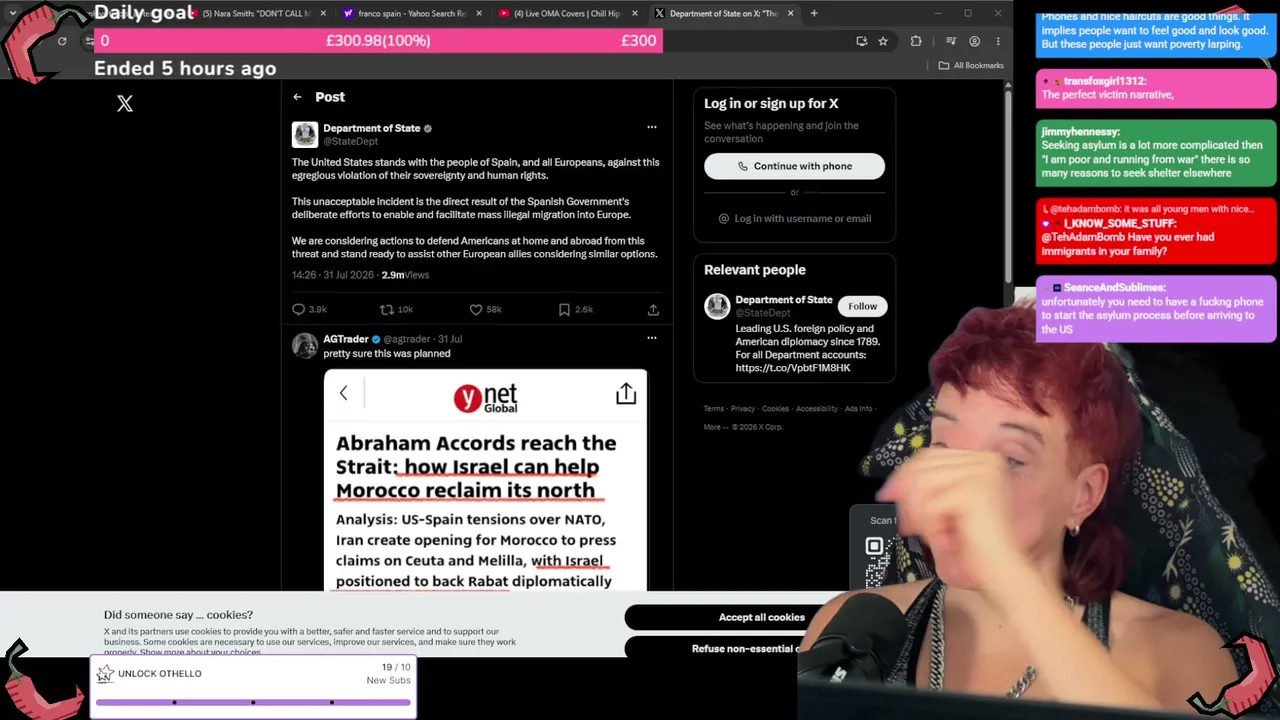This screenshot has height=720, width=1280.
Task: Open the Department of State name in Relevant people
Action: click(x=784, y=300)
